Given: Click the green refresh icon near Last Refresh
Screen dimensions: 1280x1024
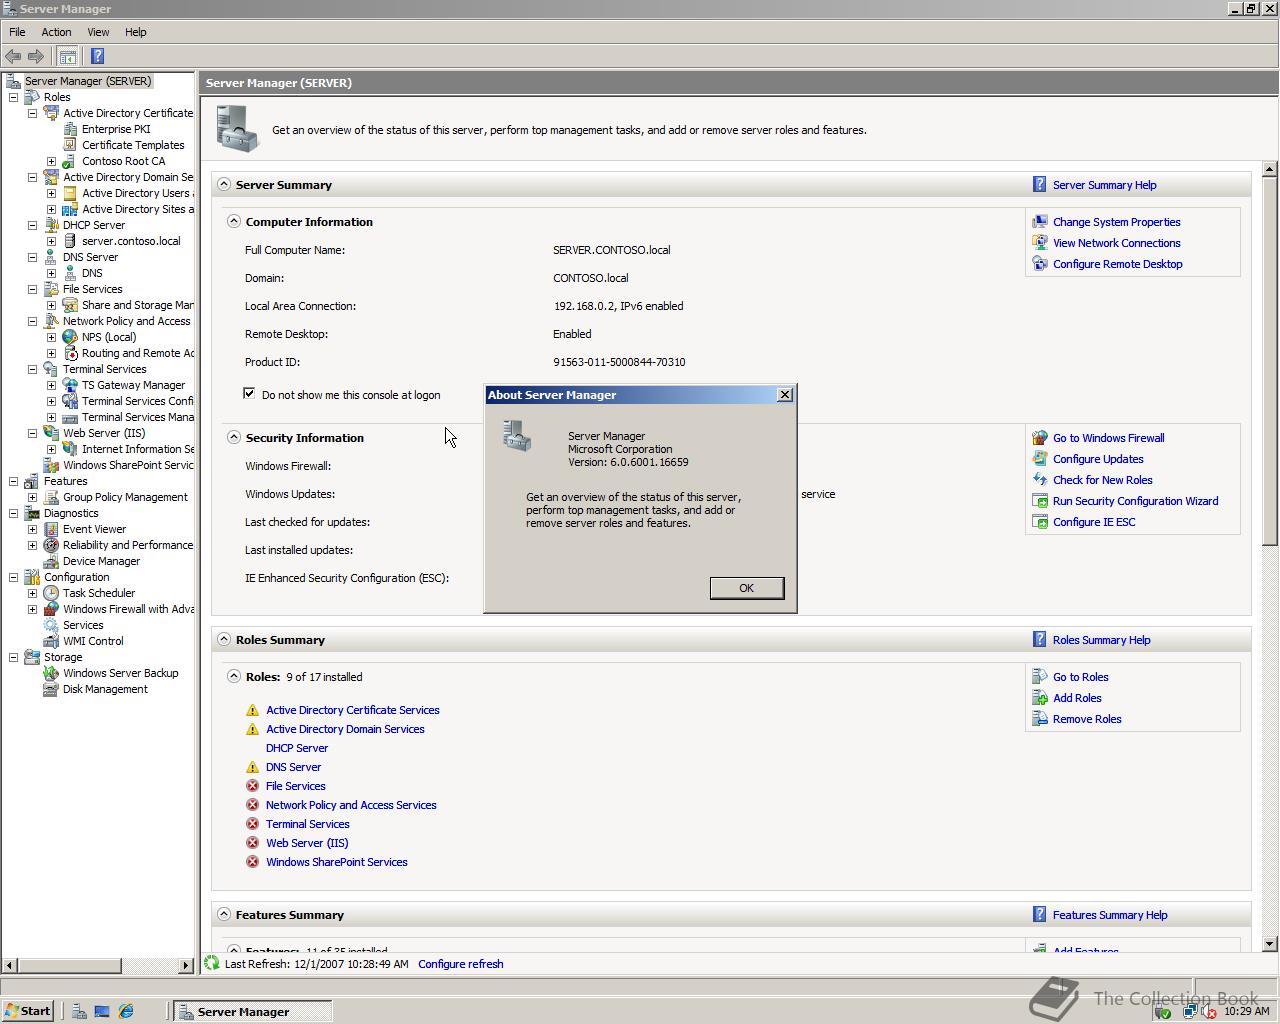Looking at the screenshot, I should coord(212,963).
